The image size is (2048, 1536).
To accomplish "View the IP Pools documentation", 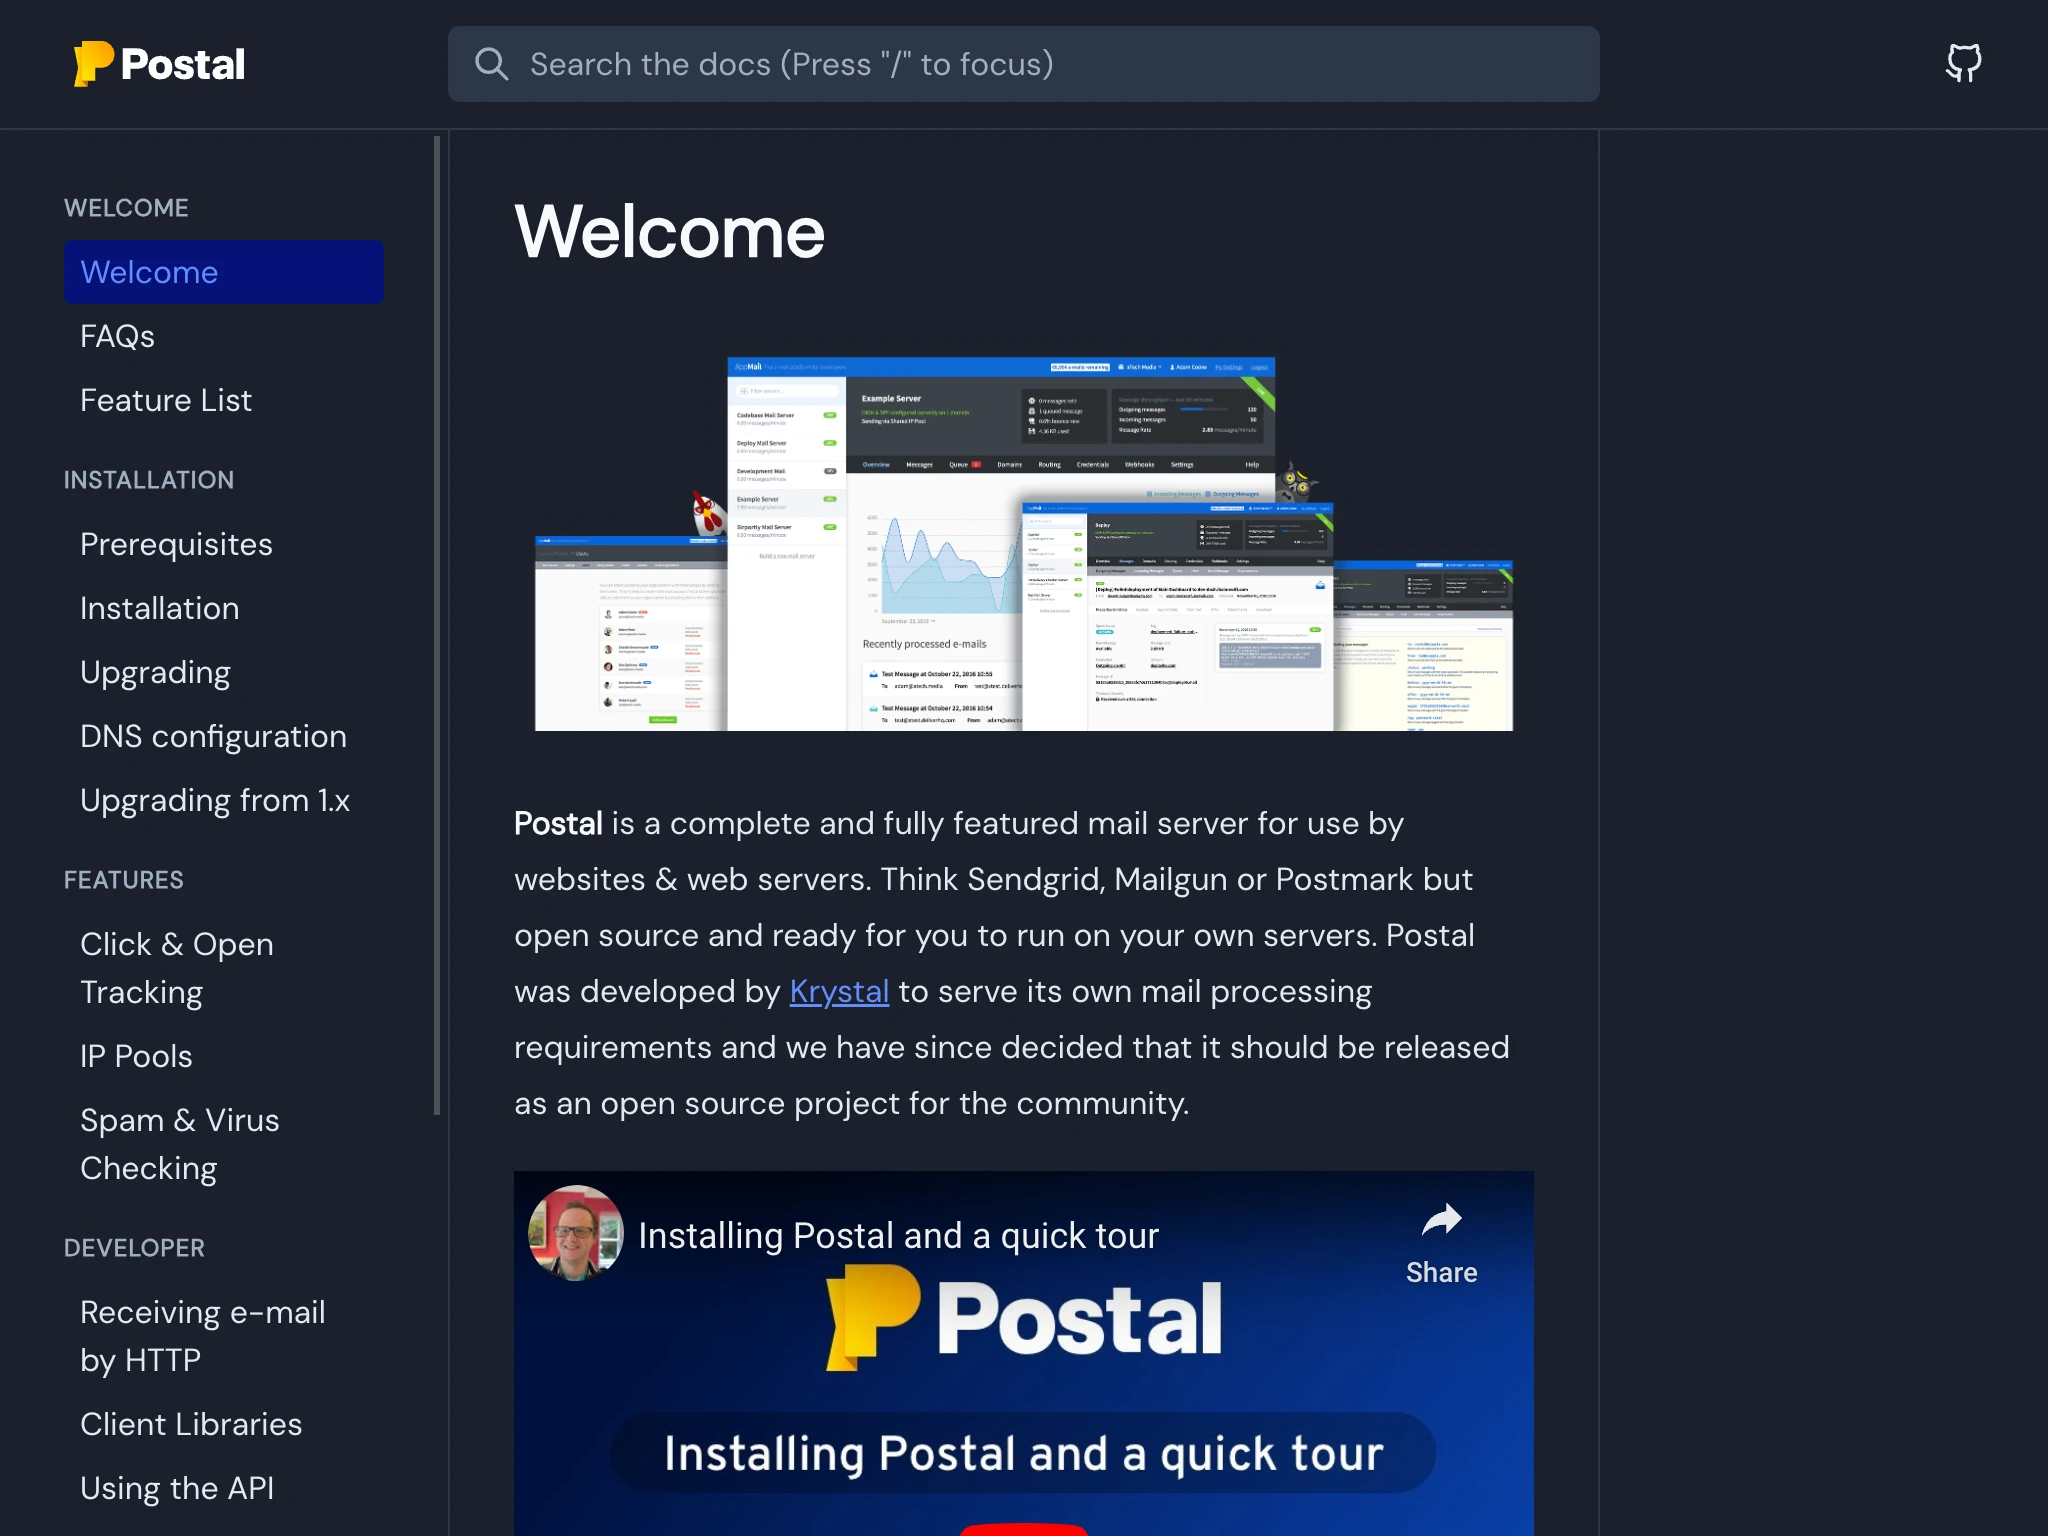I will (136, 1056).
